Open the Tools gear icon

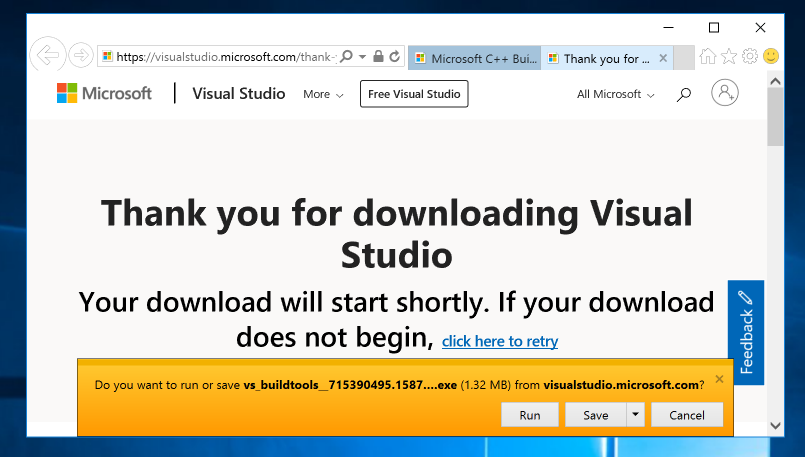[x=750, y=57]
